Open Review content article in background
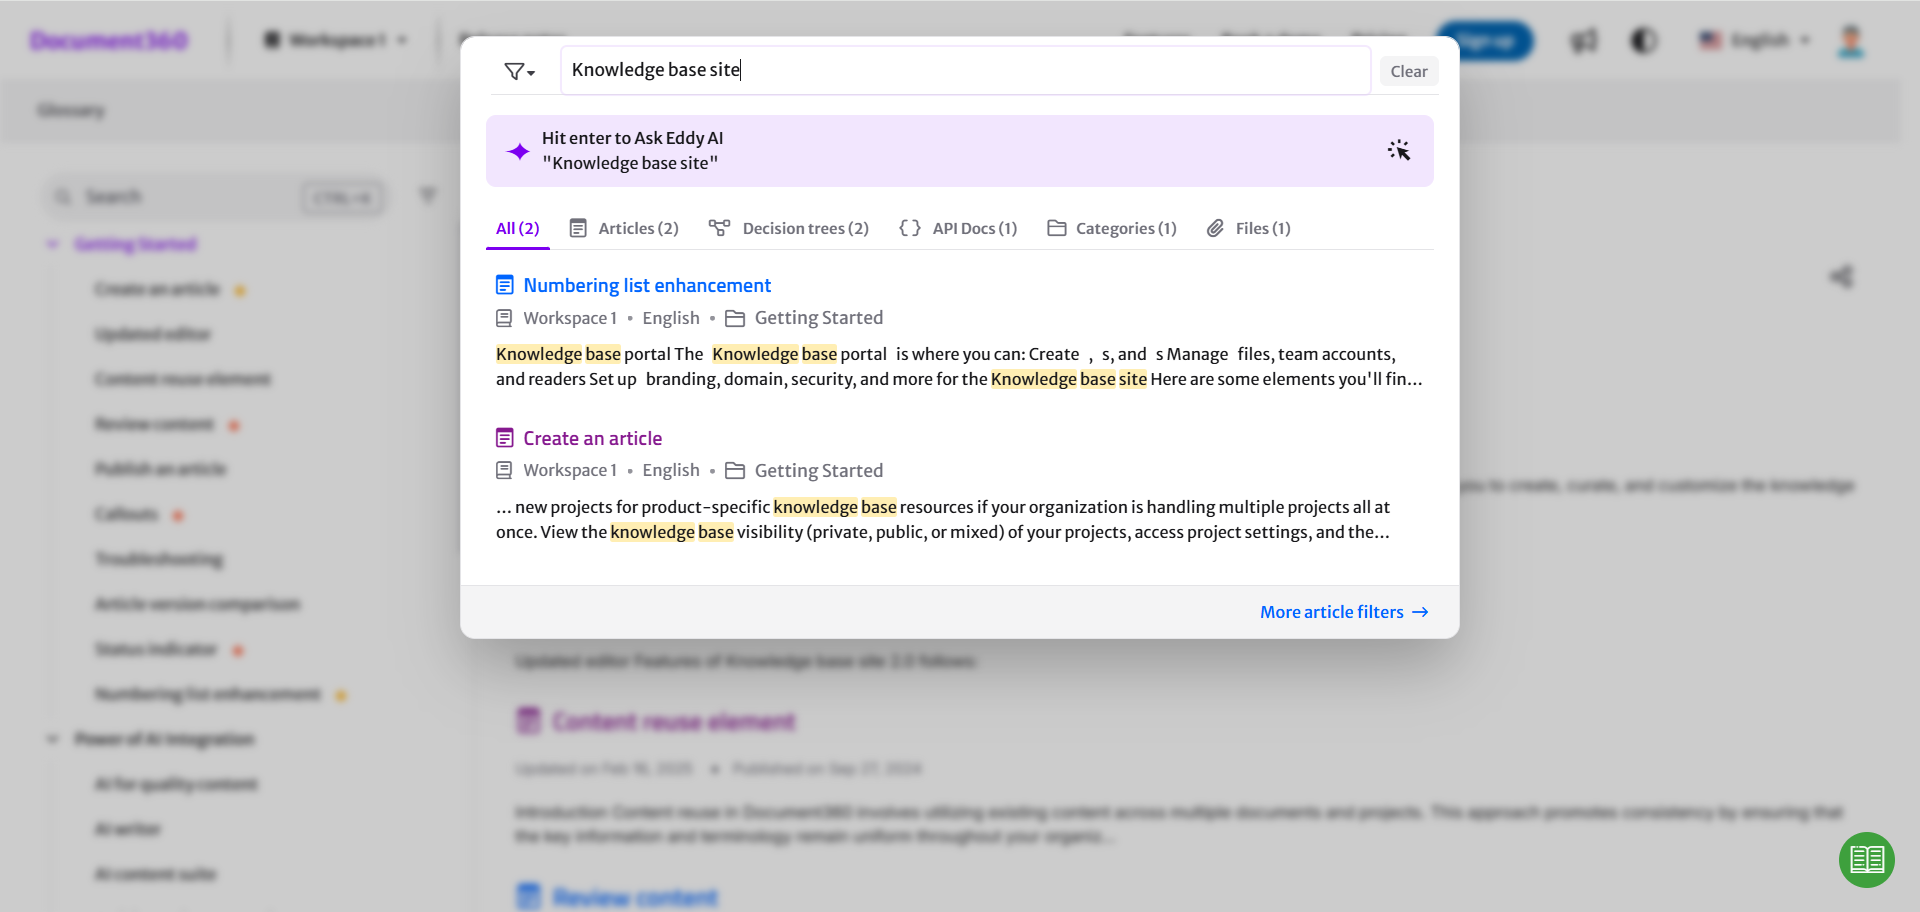 pyautogui.click(x=635, y=897)
